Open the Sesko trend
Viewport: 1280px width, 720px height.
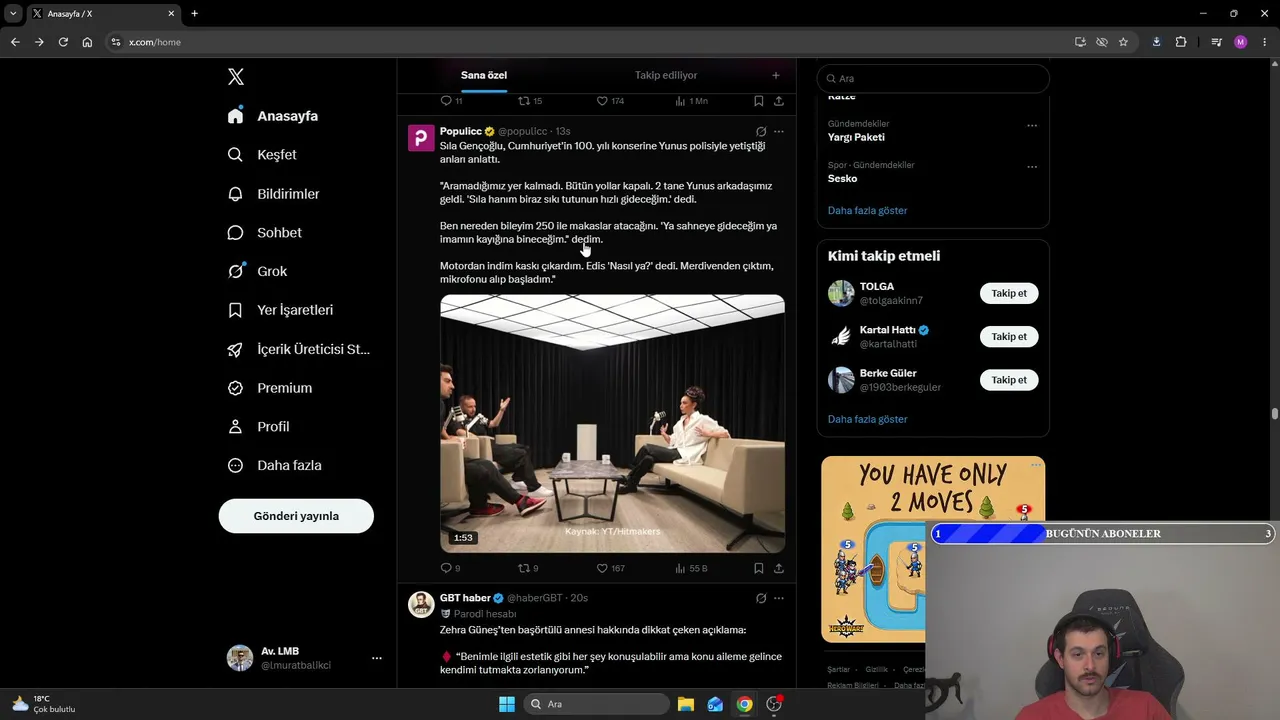[843, 178]
